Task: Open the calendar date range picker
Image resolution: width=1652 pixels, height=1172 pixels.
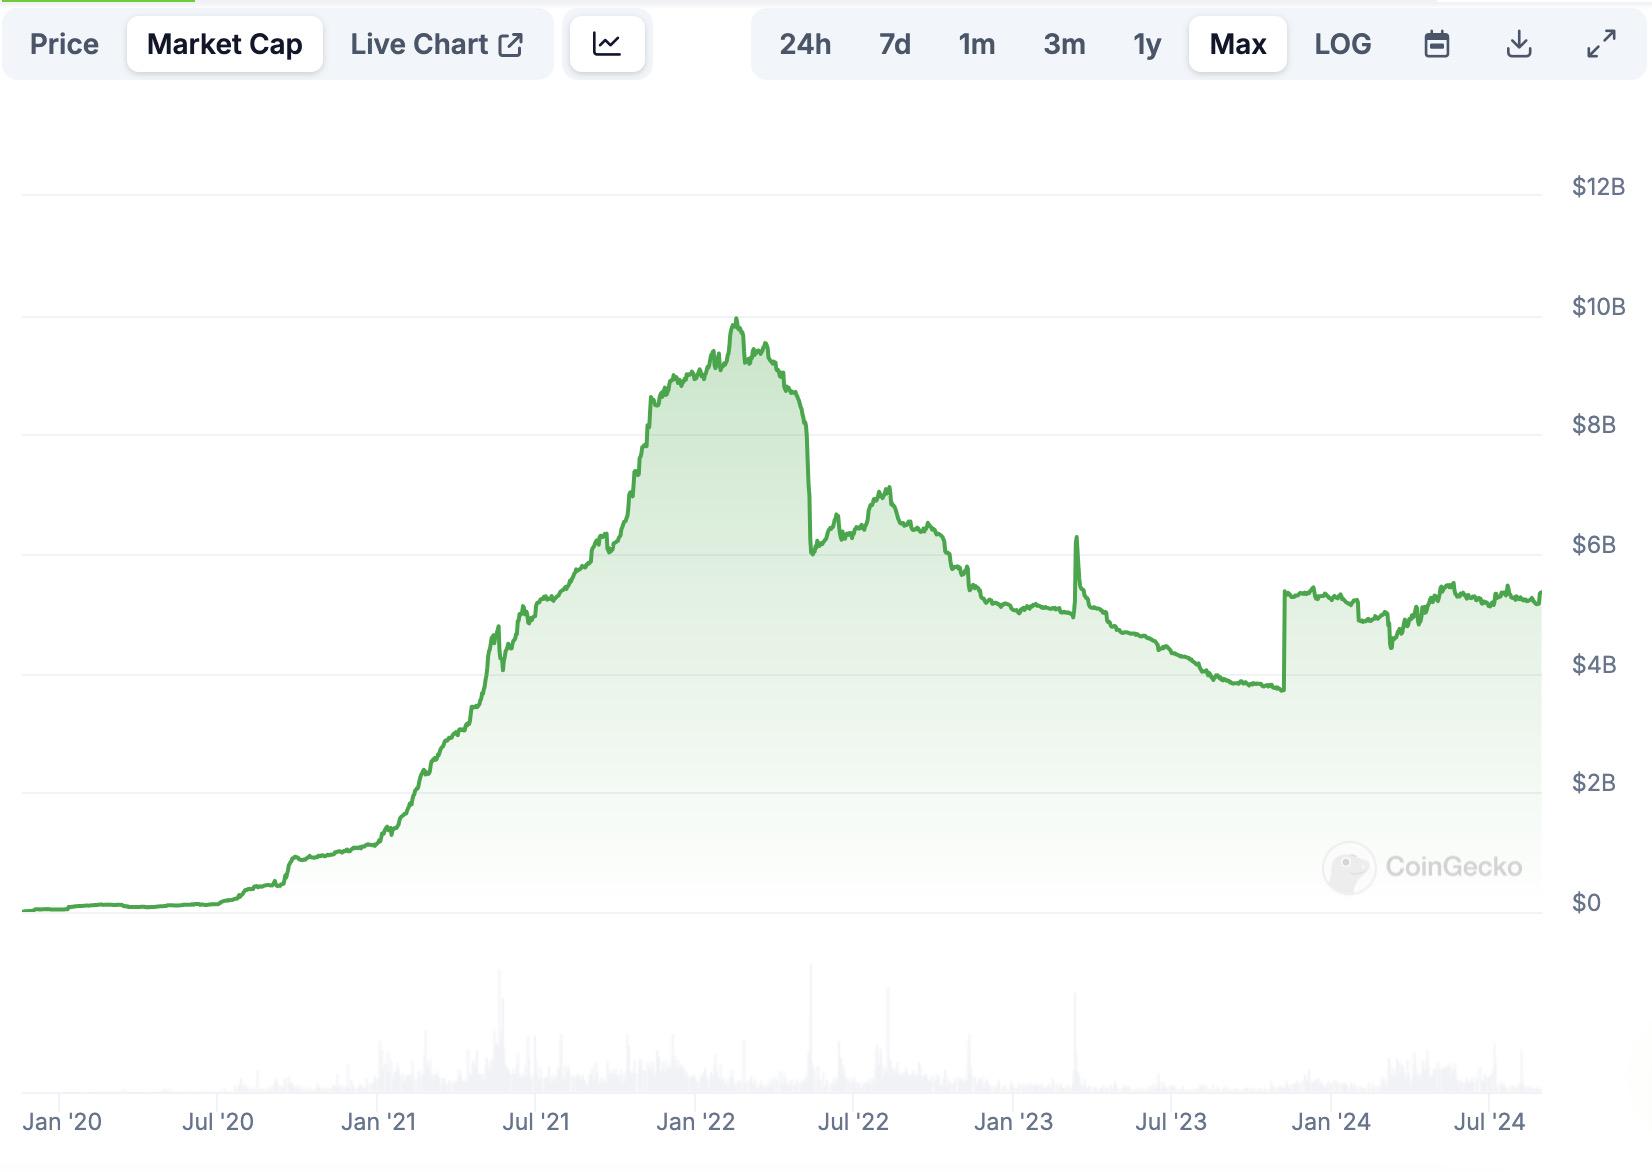Action: (1436, 44)
